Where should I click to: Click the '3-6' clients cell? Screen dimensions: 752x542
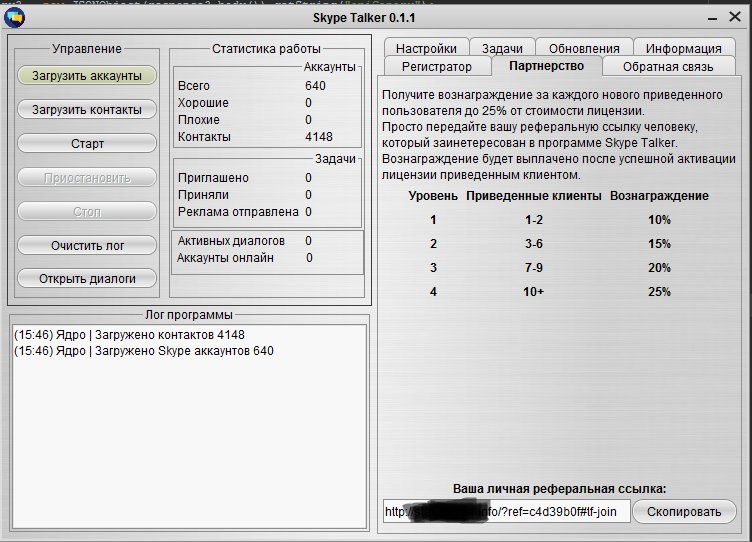(x=534, y=244)
